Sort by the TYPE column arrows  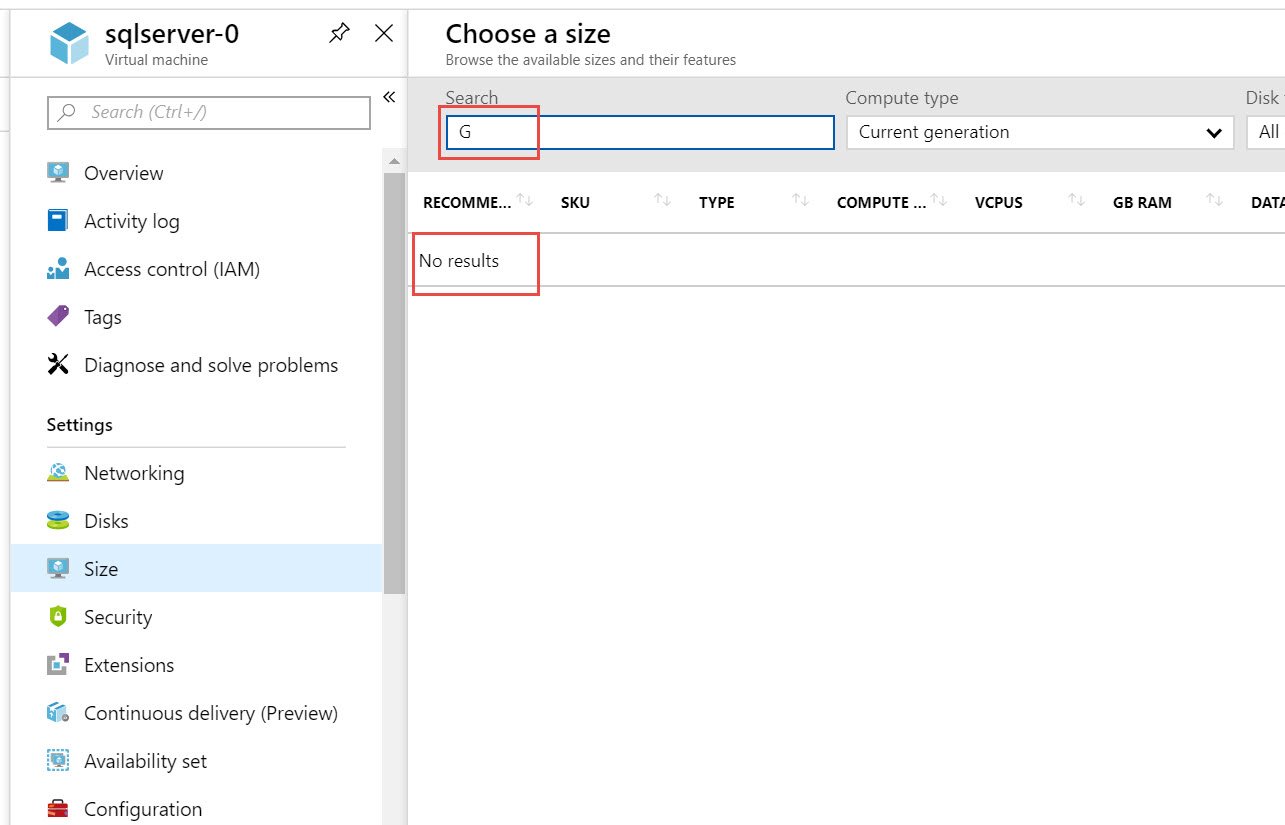pyautogui.click(x=800, y=201)
